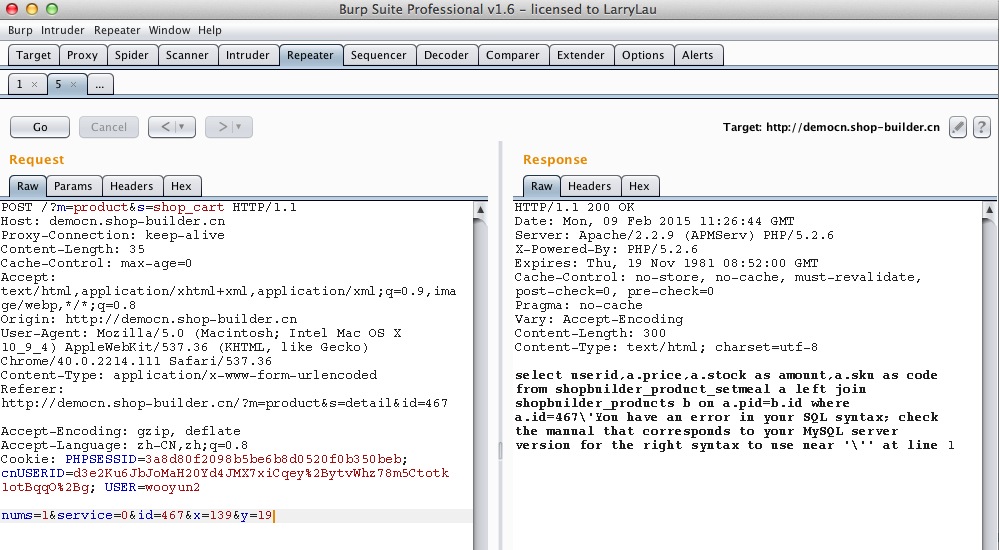This screenshot has width=999, height=550.
Task: Select the Request Params tab
Action: pyautogui.click(x=73, y=186)
